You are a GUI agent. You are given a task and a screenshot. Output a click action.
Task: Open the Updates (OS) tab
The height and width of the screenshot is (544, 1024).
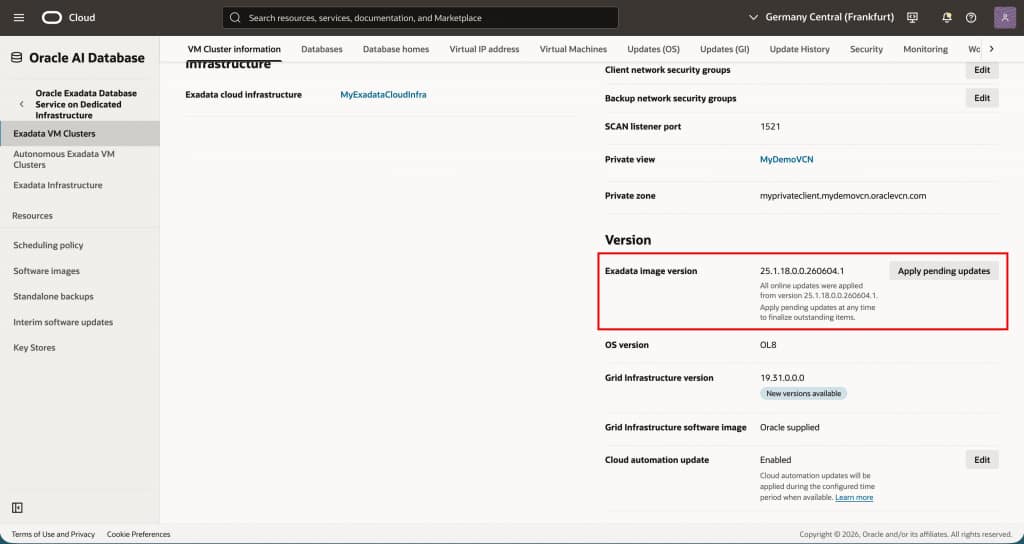click(653, 49)
